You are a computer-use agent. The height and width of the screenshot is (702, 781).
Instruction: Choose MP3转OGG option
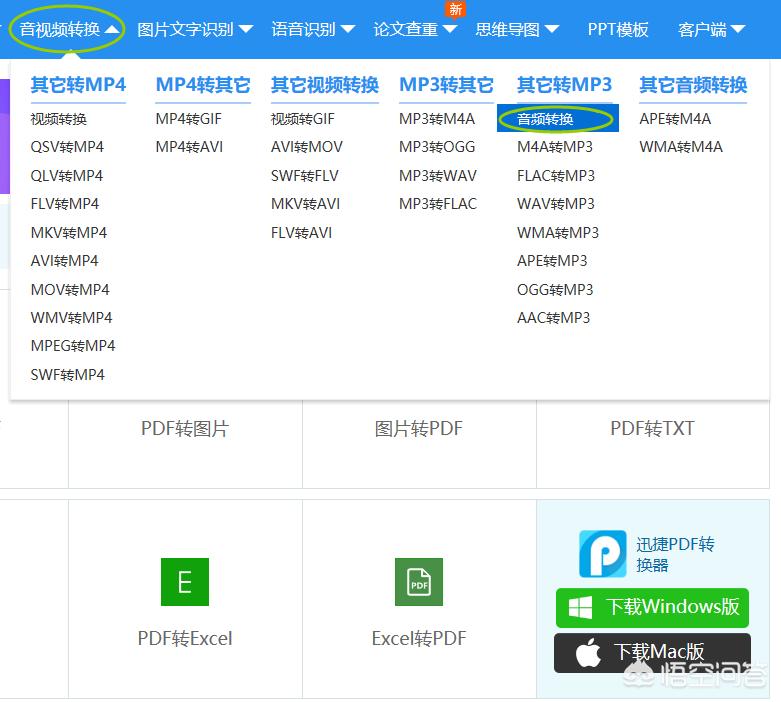[x=437, y=147]
